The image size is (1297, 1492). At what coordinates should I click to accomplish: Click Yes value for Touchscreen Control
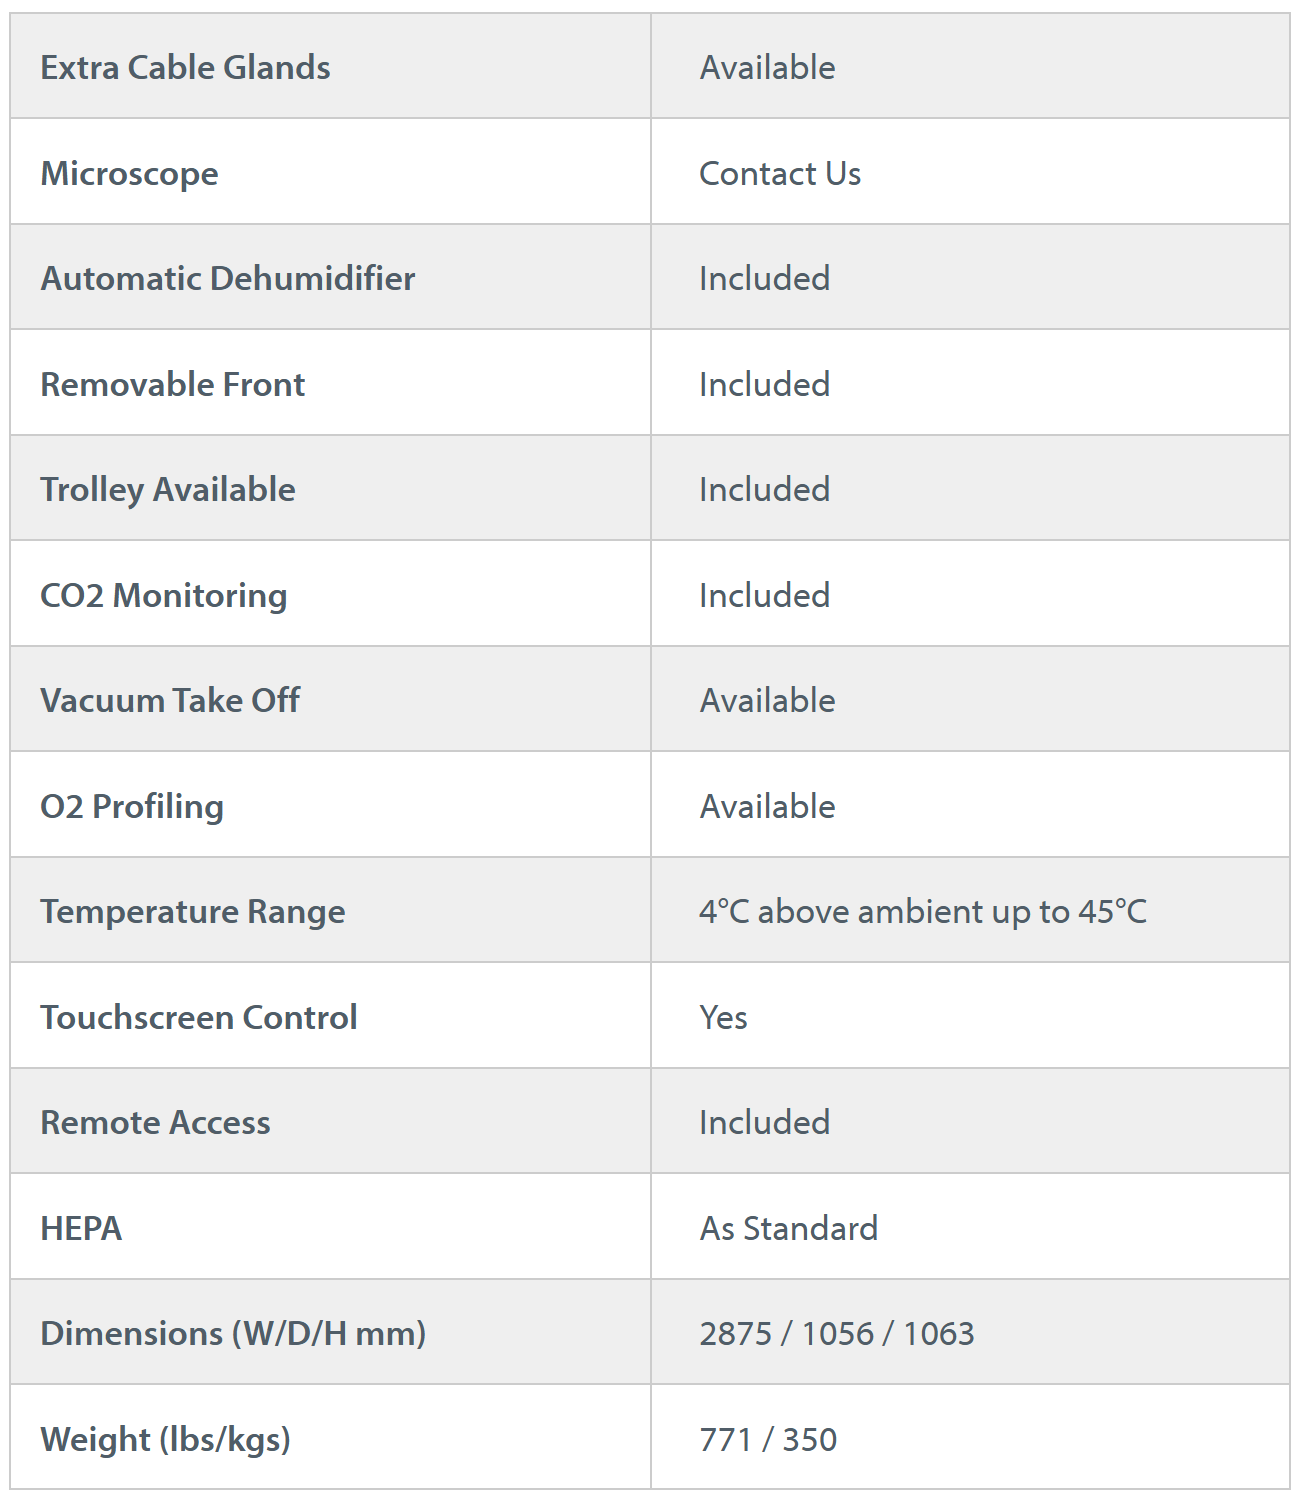coord(723,1017)
